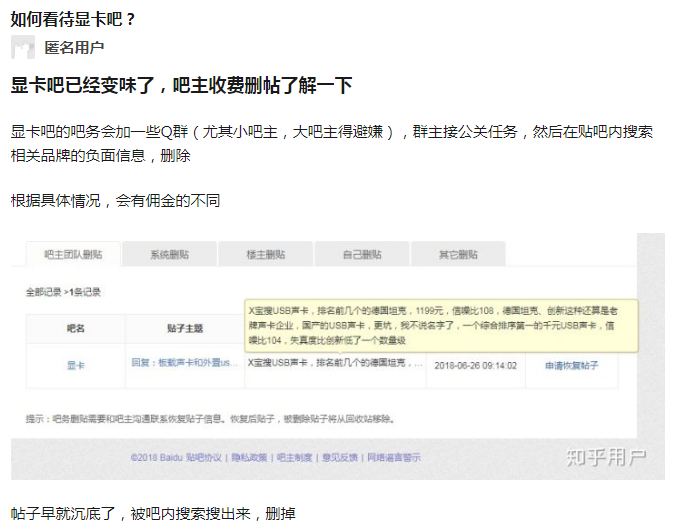Click the 提示 hint line about restoring posts
The height and width of the screenshot is (527, 675).
click(211, 419)
